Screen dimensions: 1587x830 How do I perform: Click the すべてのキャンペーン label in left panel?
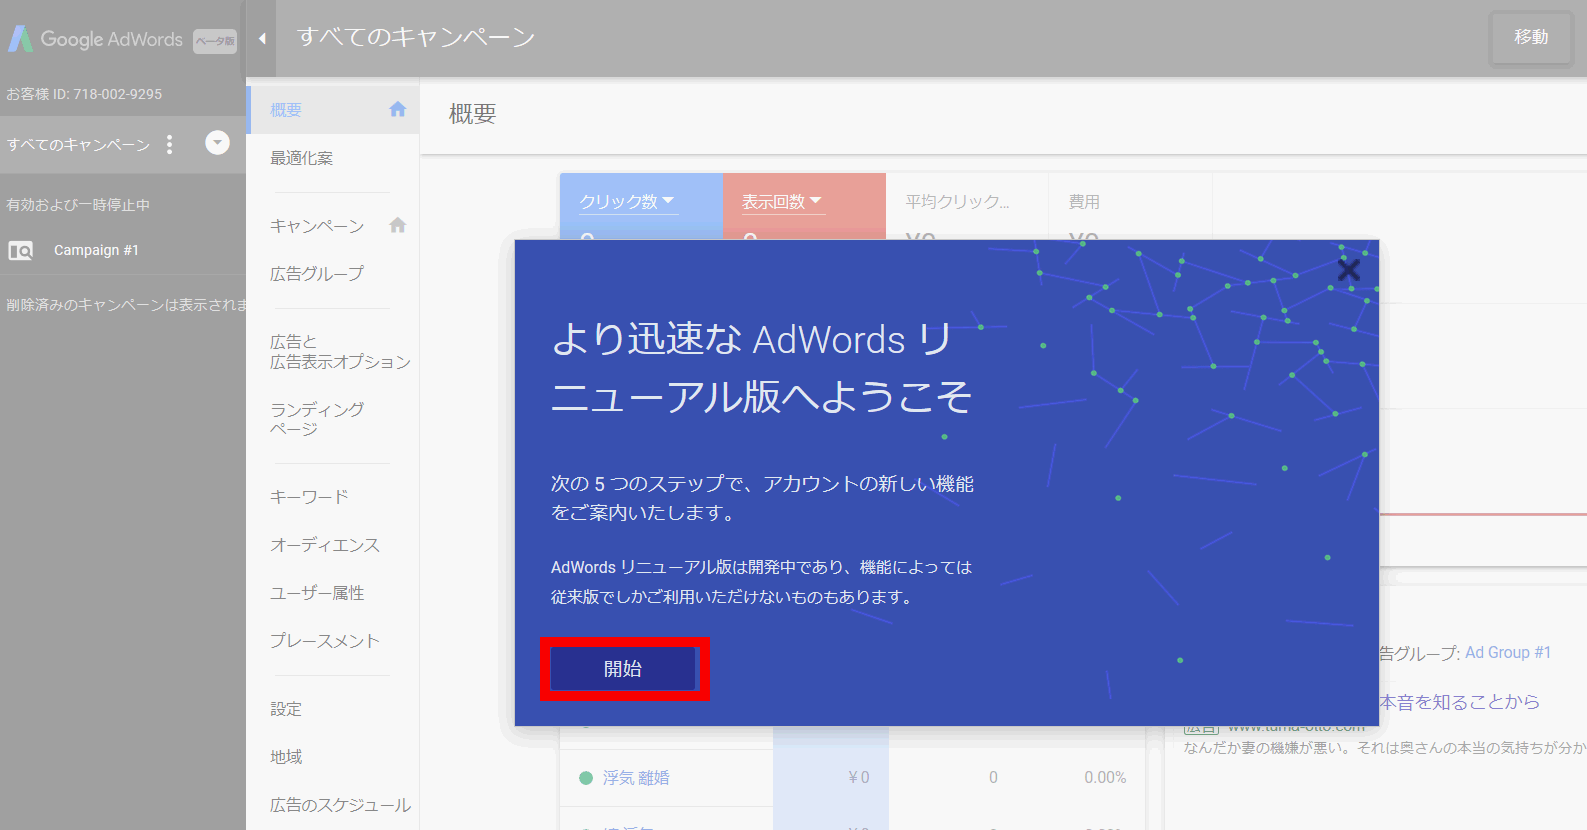pyautogui.click(x=79, y=144)
